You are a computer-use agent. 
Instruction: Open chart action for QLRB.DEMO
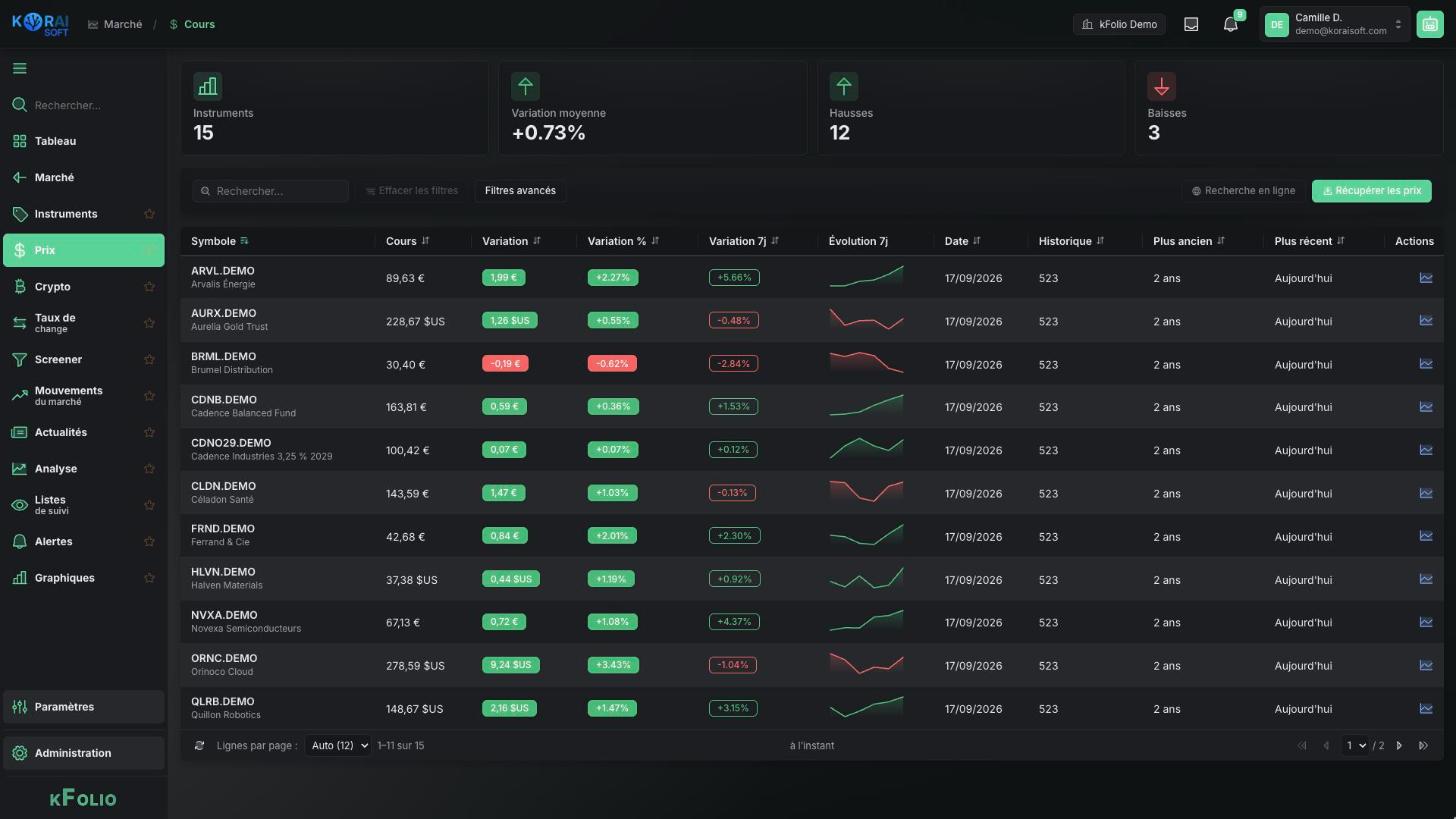coord(1426,709)
